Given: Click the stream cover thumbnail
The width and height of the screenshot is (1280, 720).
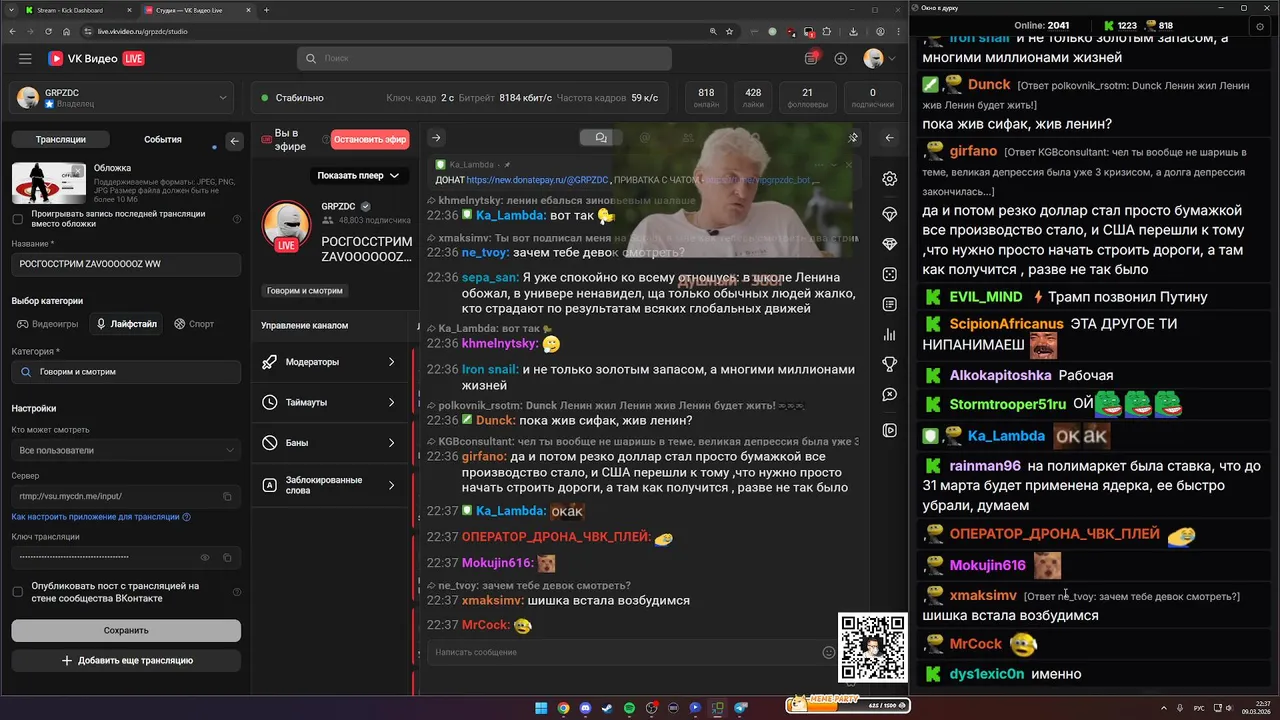Looking at the screenshot, I should 49,183.
